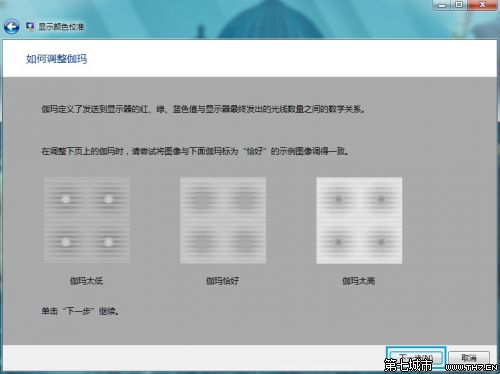Select the 伽玛恰好 sample image
Screen dimensions: 500x374
(223, 220)
